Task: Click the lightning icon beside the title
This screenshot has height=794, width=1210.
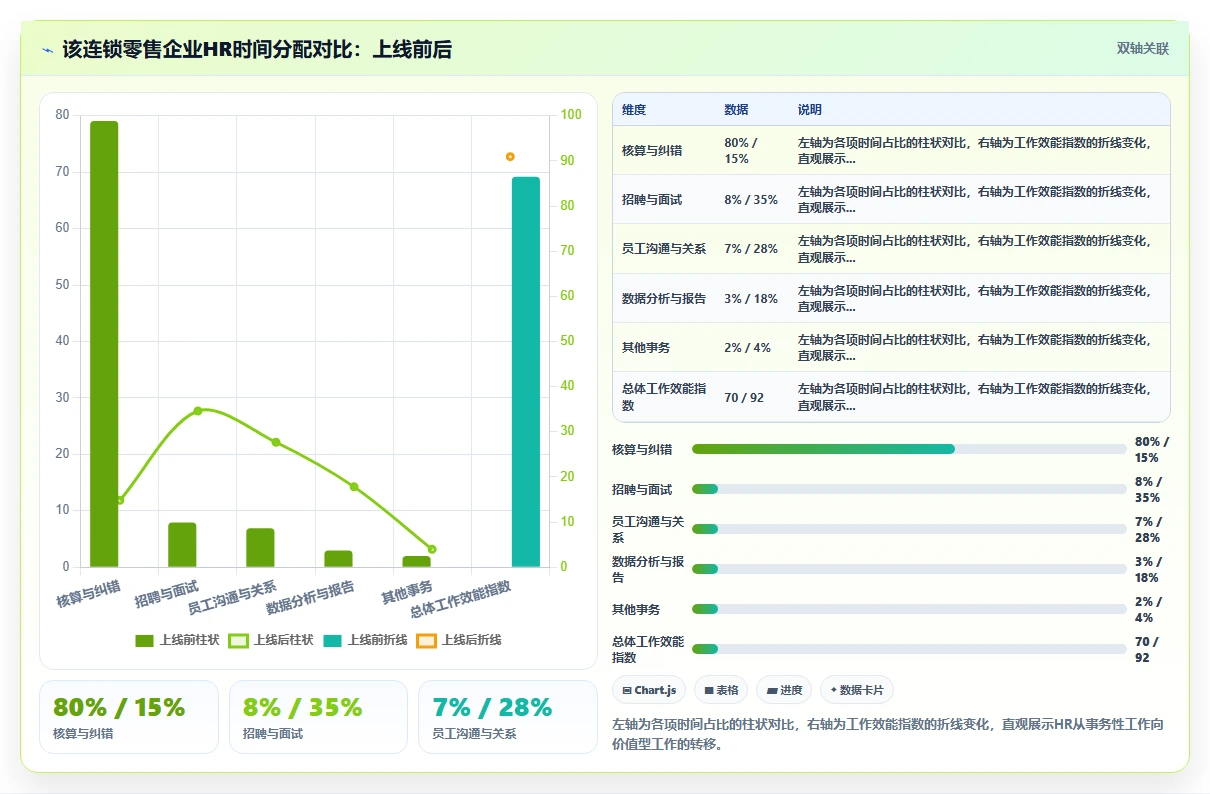Action: click(x=48, y=50)
